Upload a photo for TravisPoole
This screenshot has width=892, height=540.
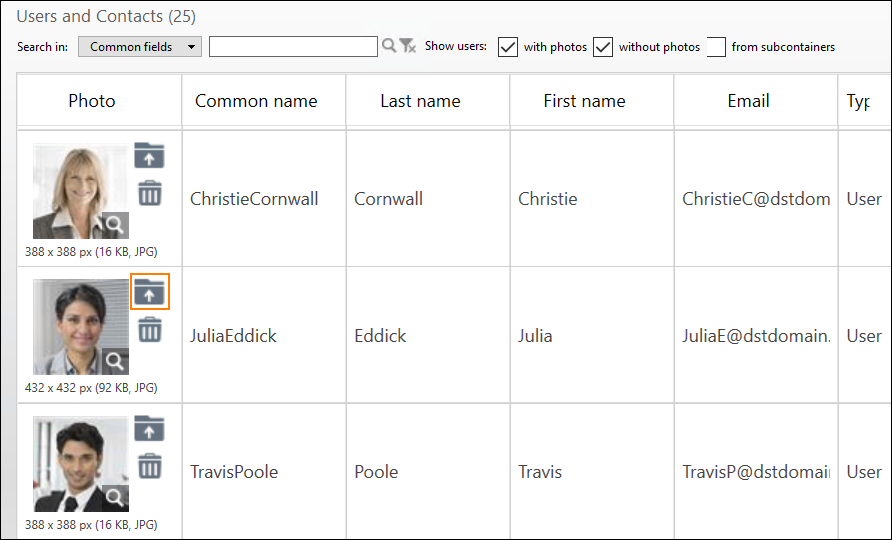point(149,429)
